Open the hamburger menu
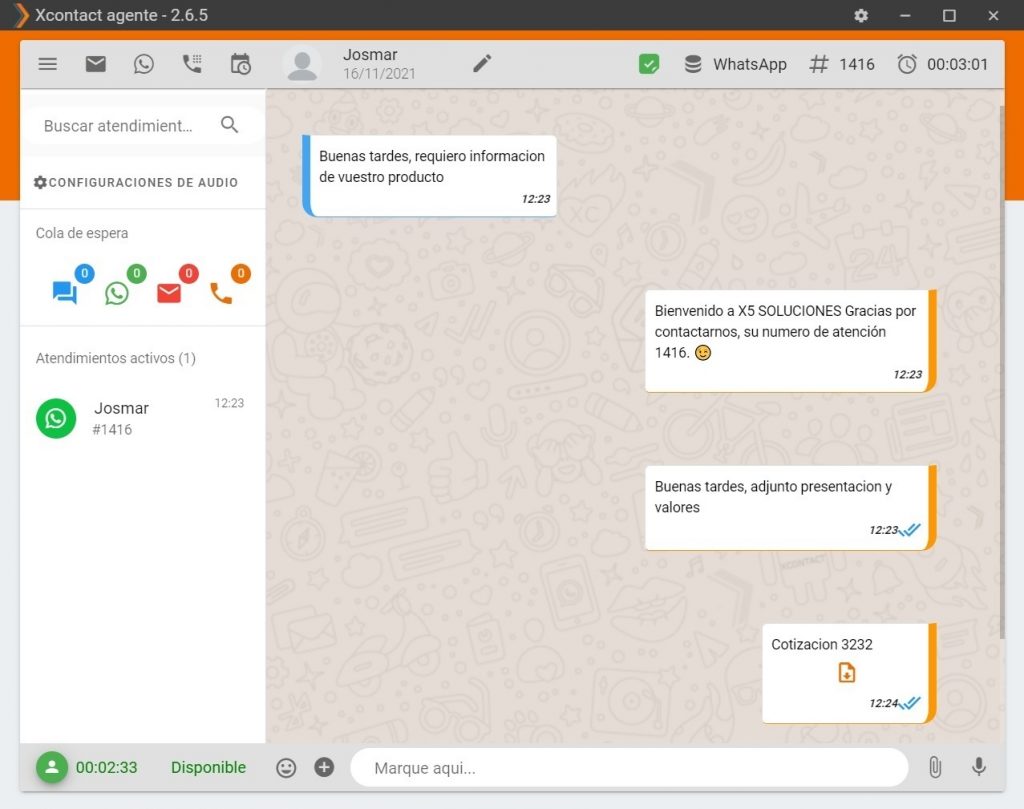The height and width of the screenshot is (809, 1024). (x=48, y=64)
